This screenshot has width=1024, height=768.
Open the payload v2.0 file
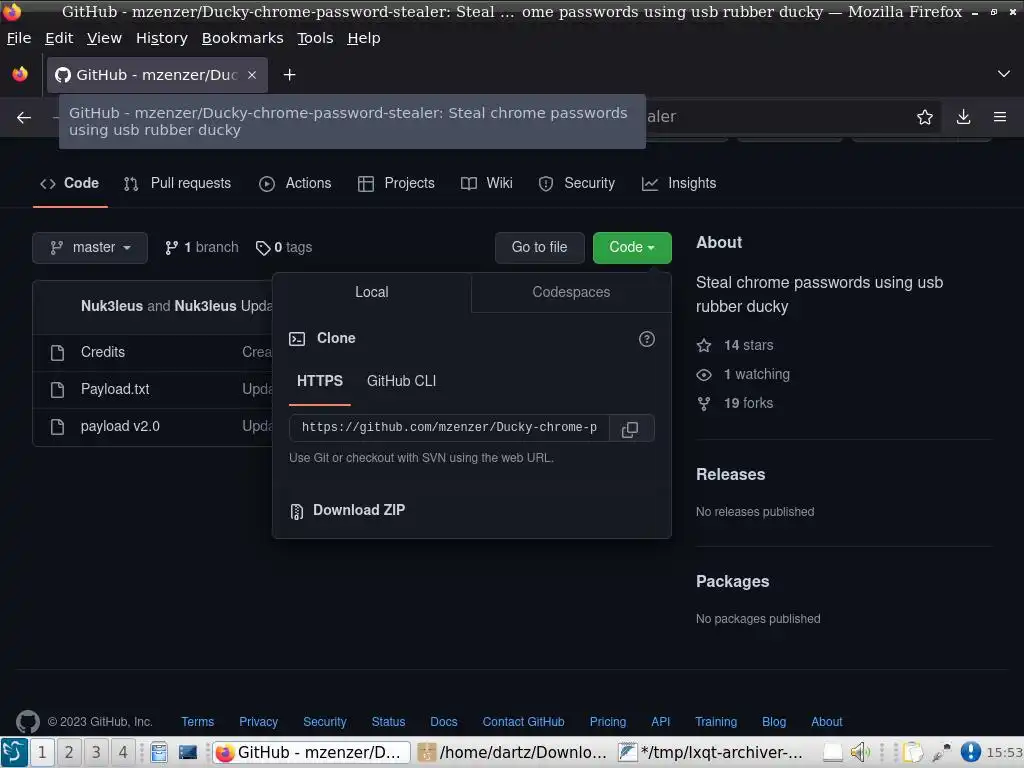click(120, 426)
